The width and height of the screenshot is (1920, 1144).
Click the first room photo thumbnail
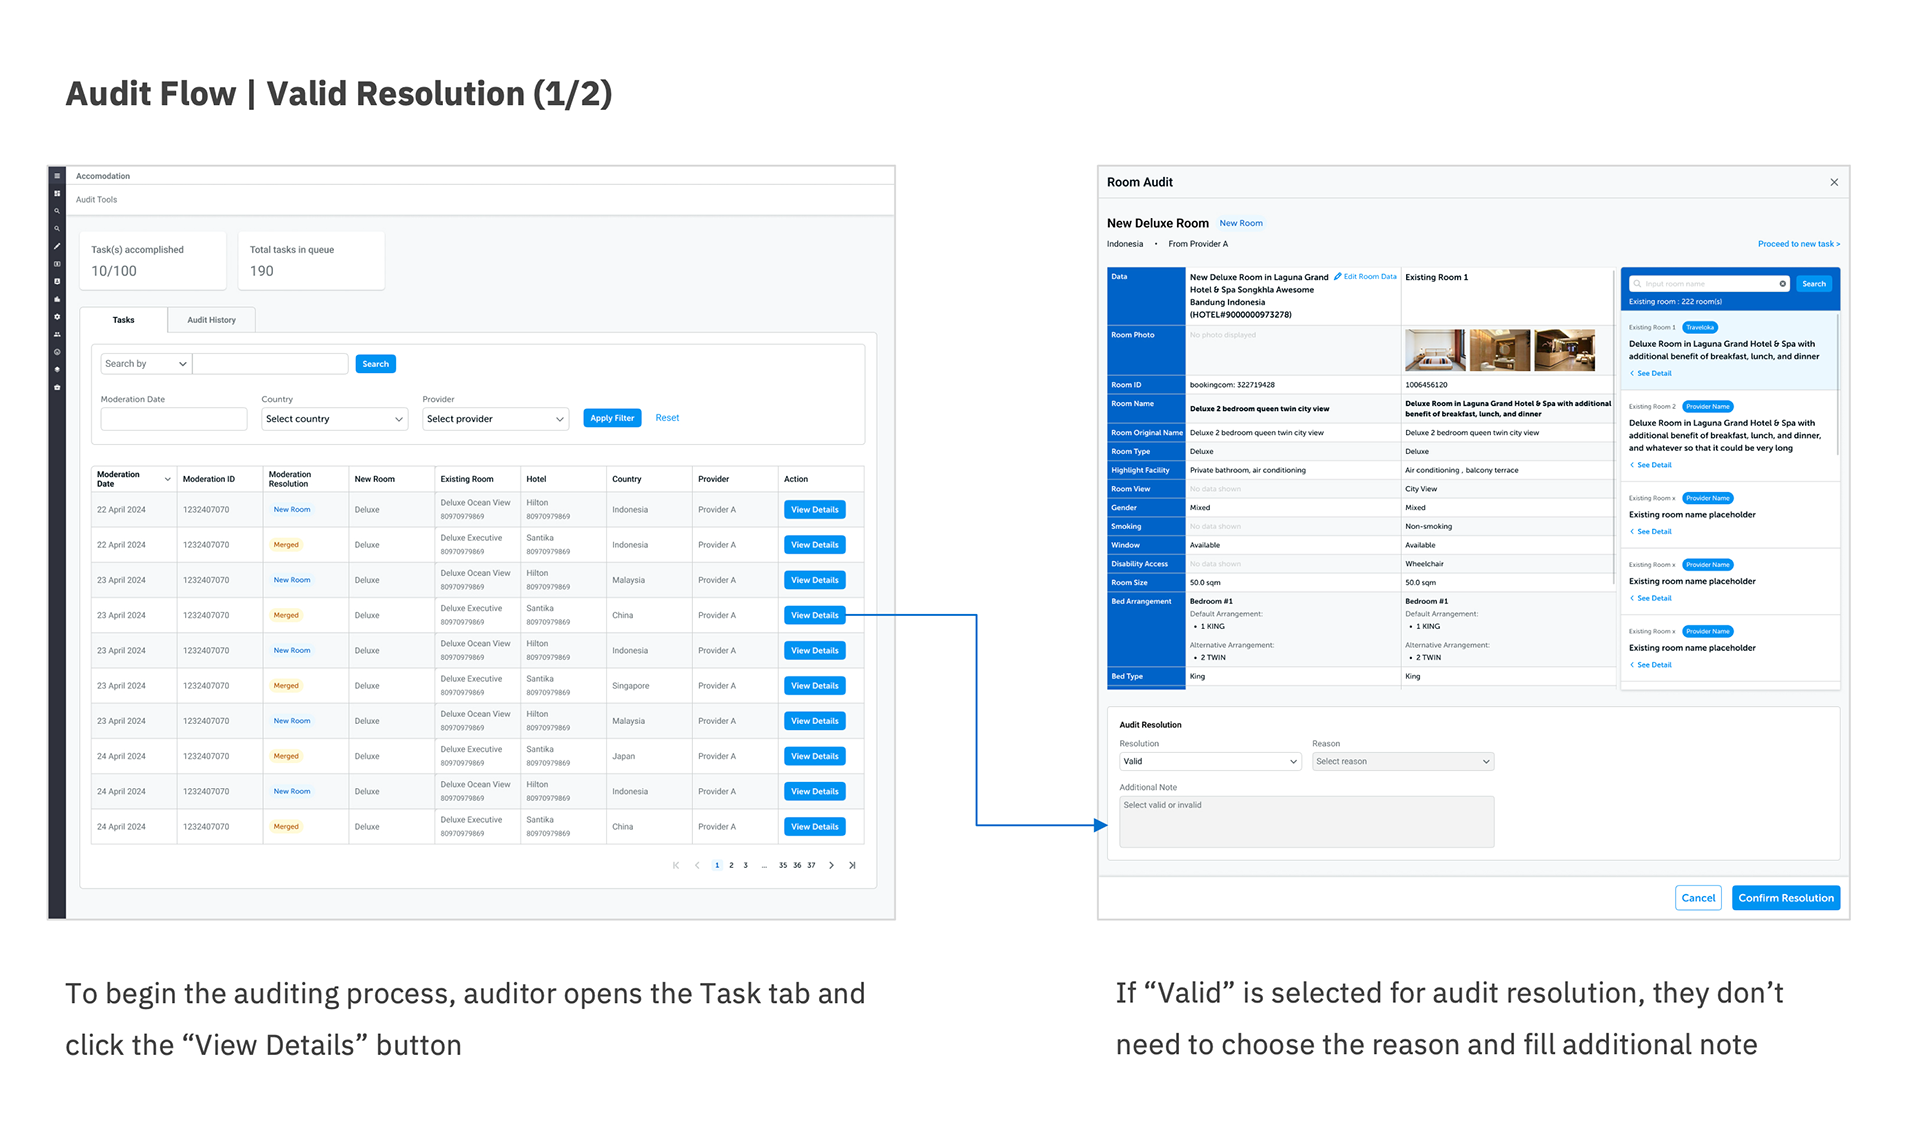click(1434, 351)
